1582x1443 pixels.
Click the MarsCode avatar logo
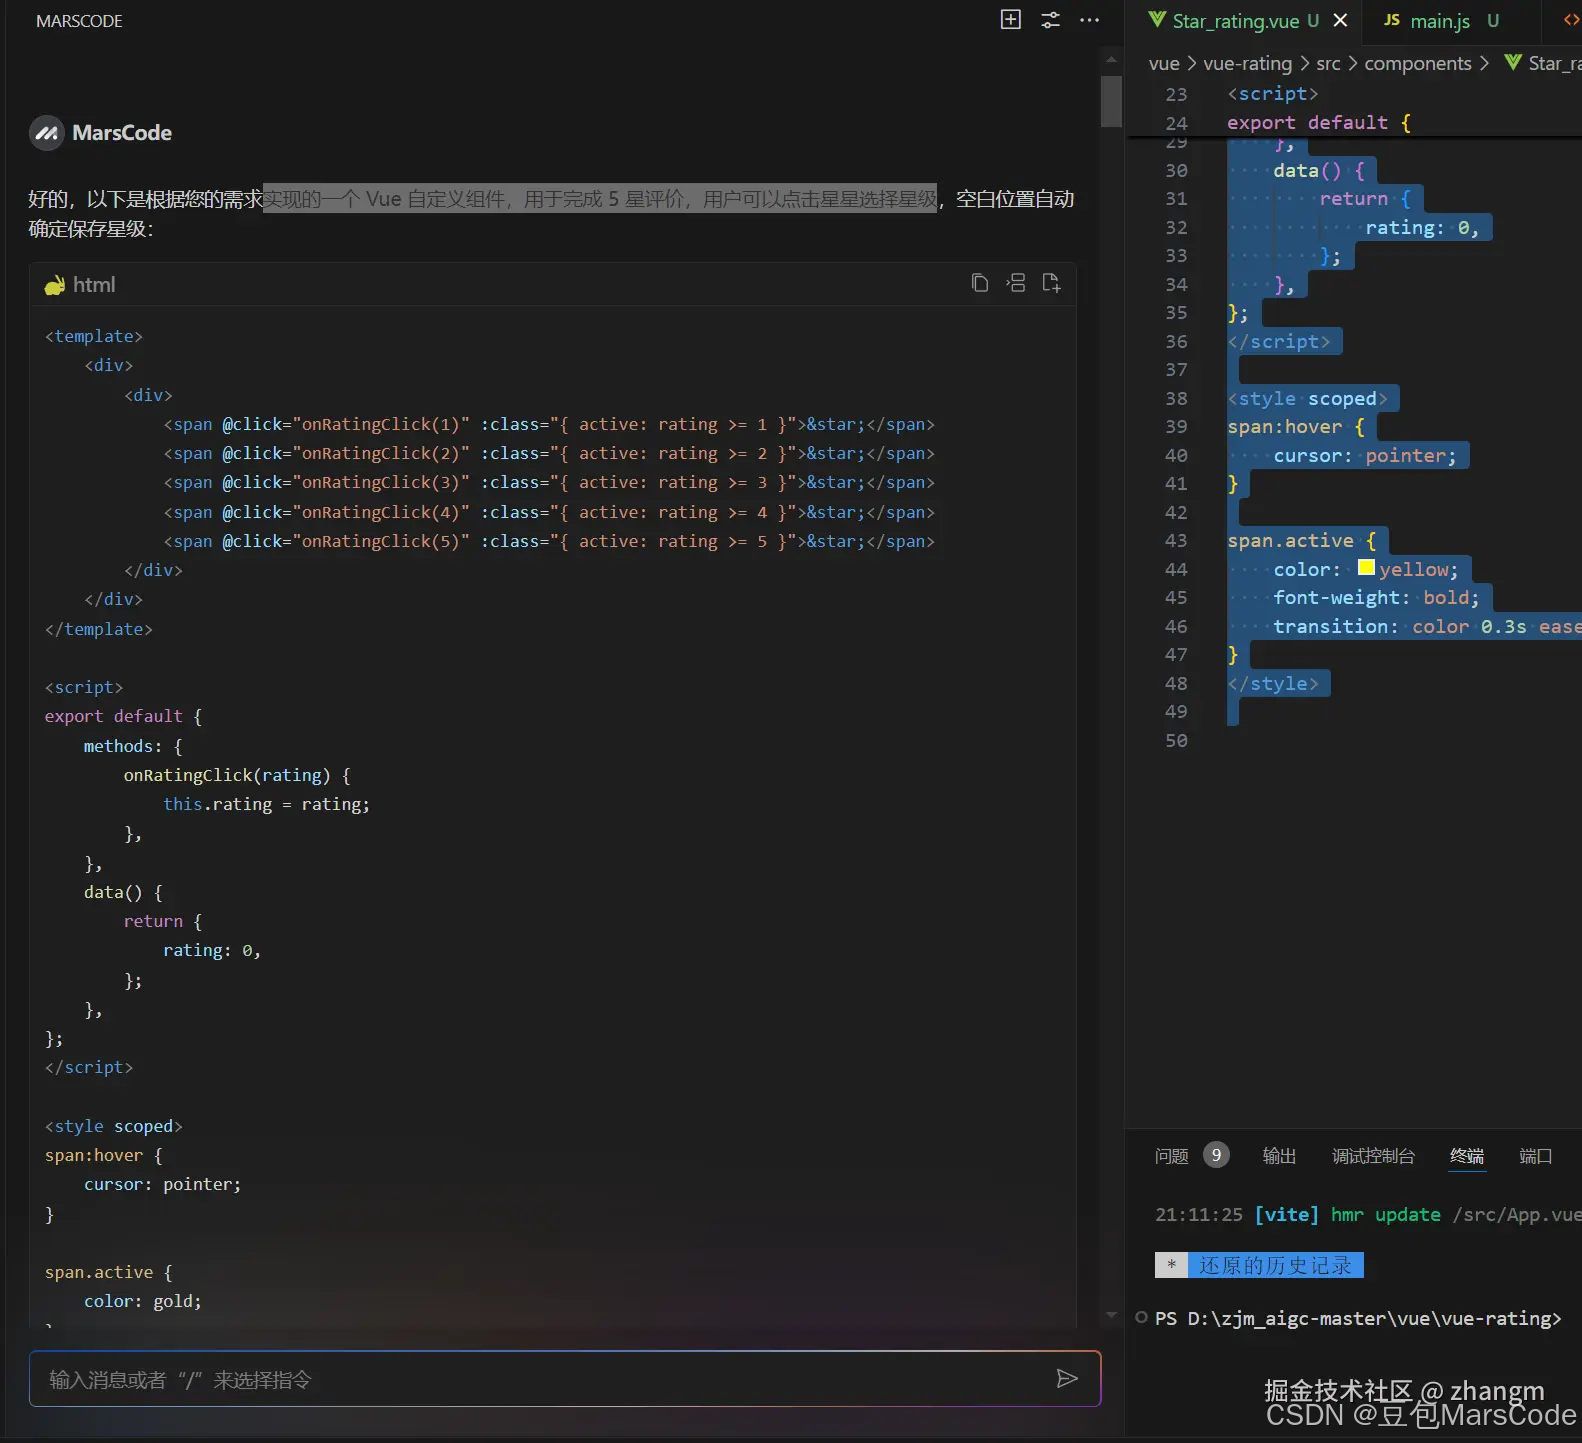click(47, 133)
